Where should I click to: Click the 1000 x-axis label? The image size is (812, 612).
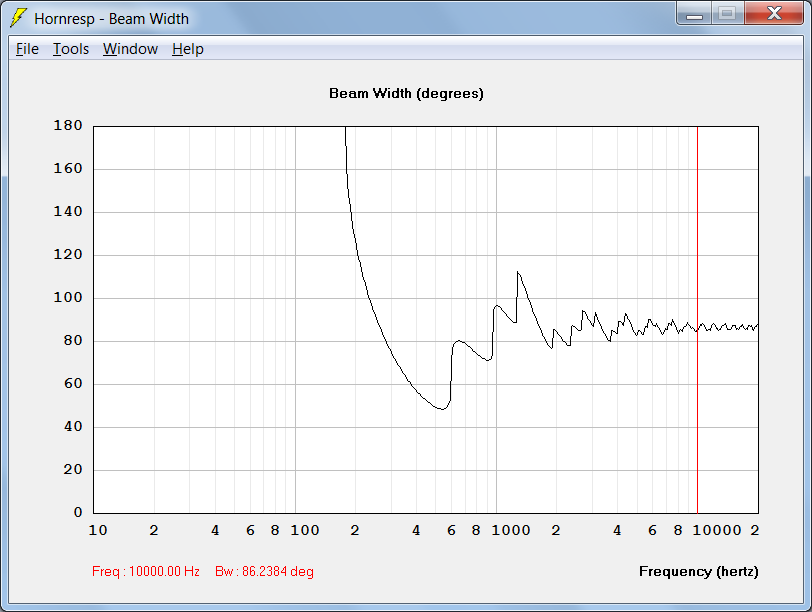(511, 530)
